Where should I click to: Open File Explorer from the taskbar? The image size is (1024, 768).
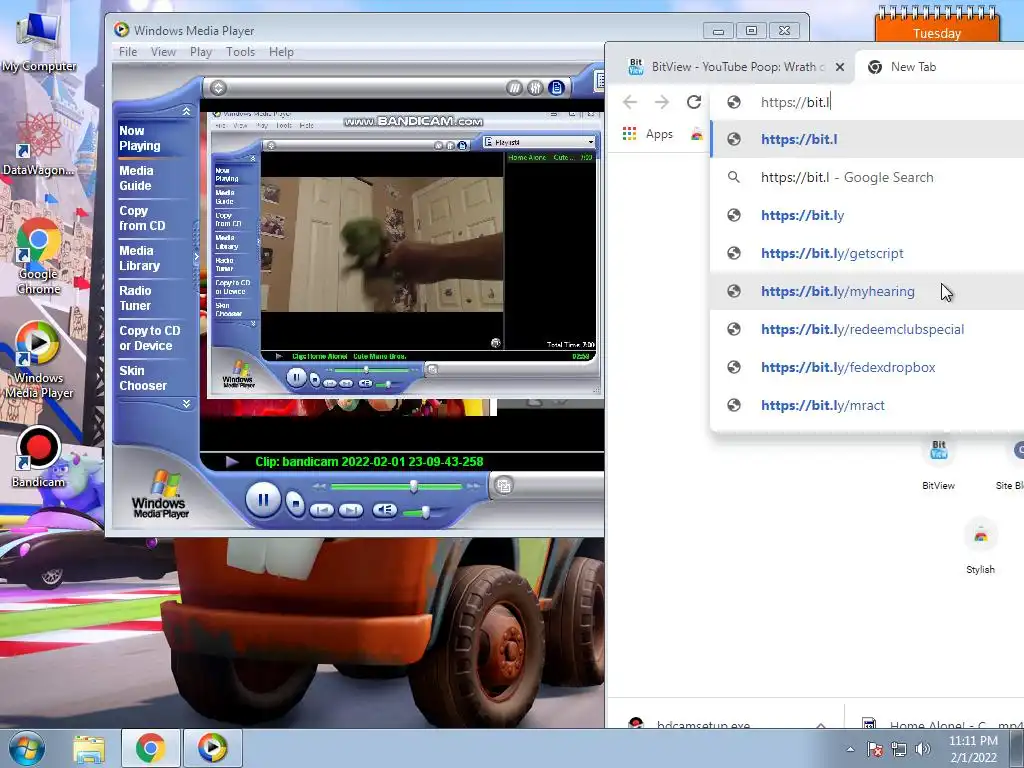tap(89, 748)
